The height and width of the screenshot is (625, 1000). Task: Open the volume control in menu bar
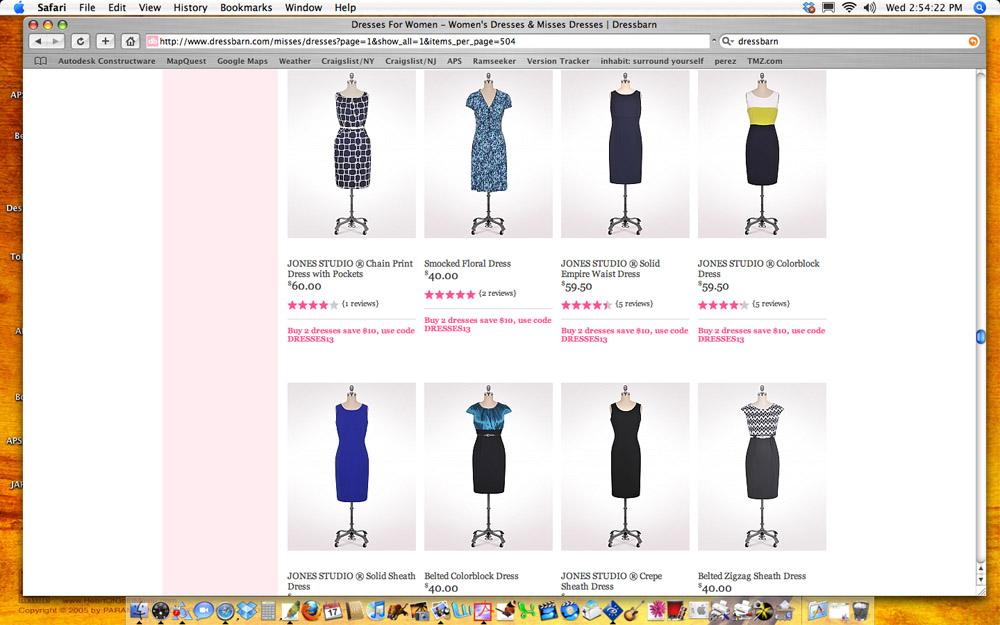coord(869,8)
